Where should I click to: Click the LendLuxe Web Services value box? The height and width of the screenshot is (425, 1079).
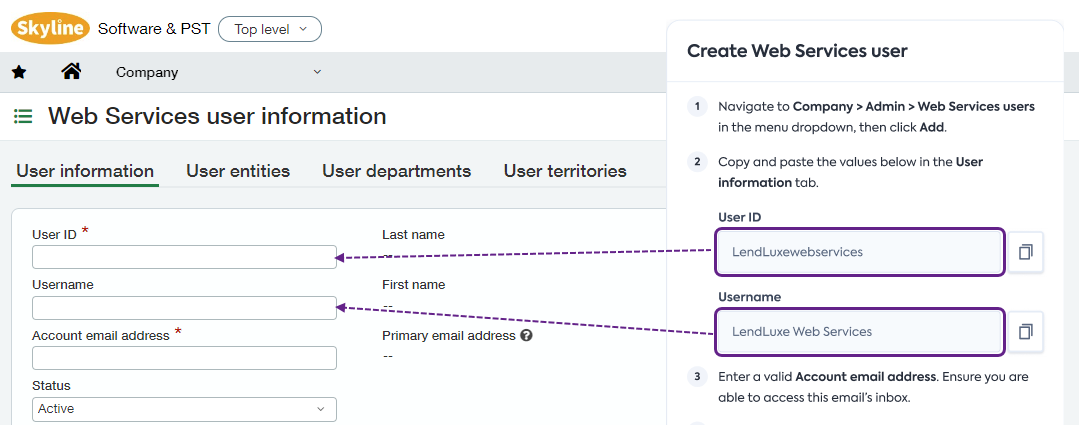point(859,332)
